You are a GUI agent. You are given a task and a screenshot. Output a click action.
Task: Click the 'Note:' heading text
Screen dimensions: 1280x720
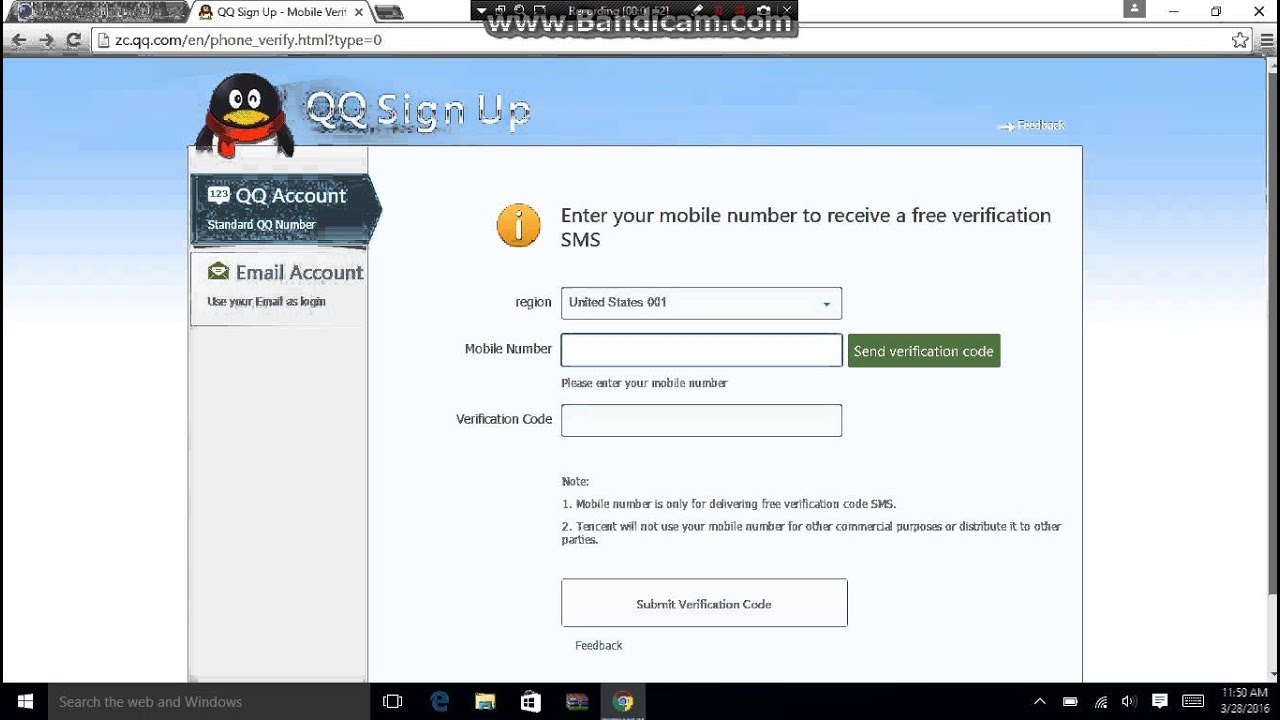[x=575, y=481]
